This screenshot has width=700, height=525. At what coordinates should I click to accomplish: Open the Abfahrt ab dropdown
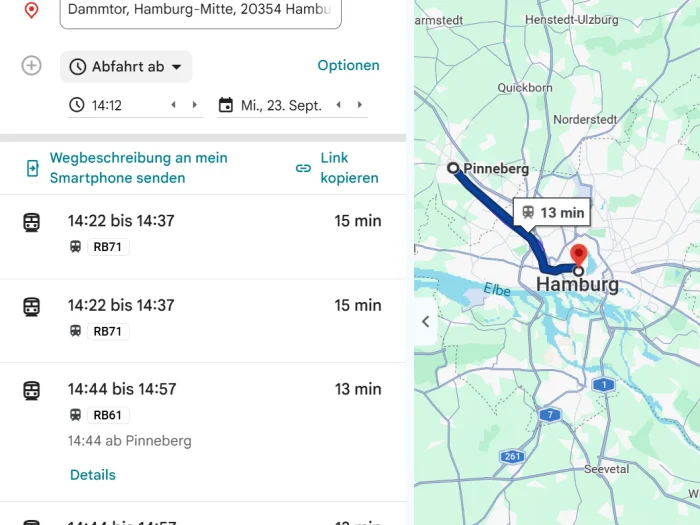[126, 67]
